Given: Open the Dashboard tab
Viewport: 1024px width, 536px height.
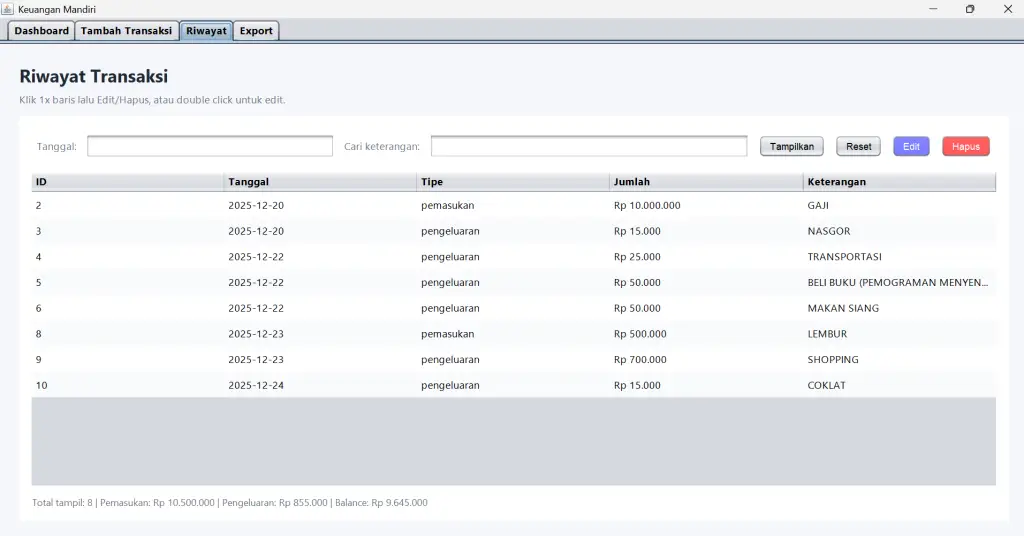Looking at the screenshot, I should pyautogui.click(x=42, y=31).
